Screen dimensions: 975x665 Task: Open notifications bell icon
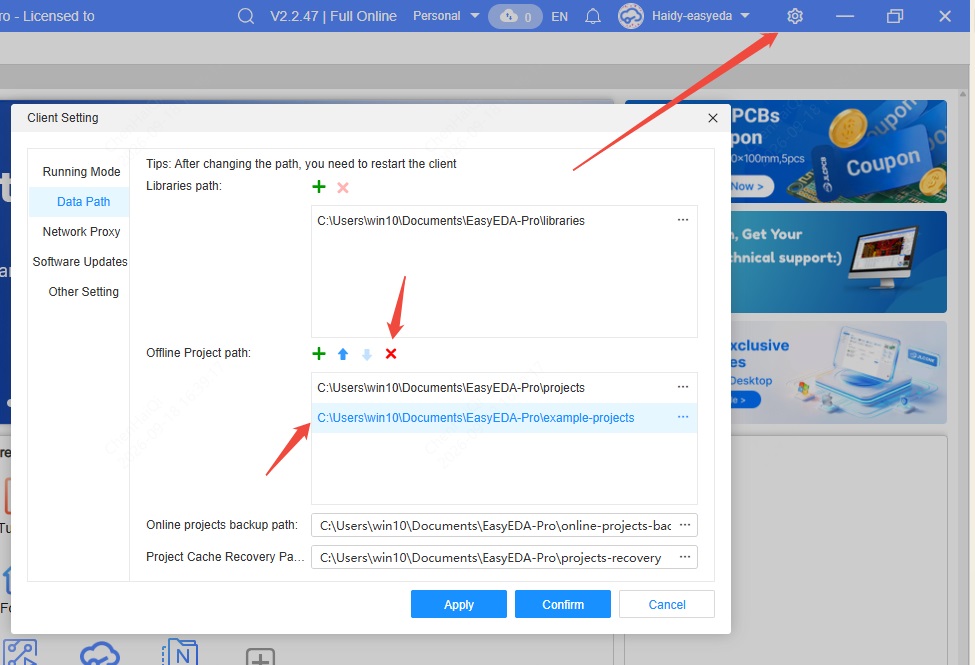click(x=593, y=16)
